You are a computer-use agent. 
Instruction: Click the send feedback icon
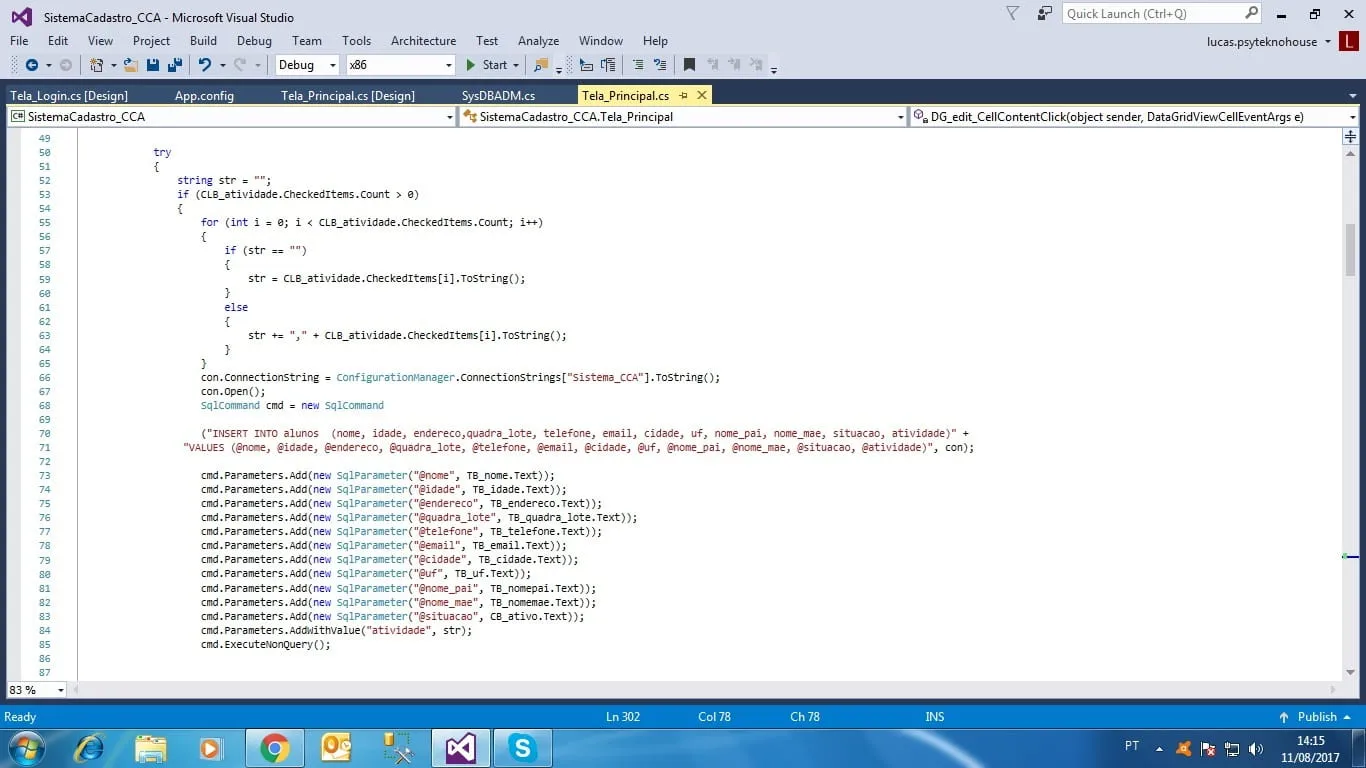[1045, 14]
